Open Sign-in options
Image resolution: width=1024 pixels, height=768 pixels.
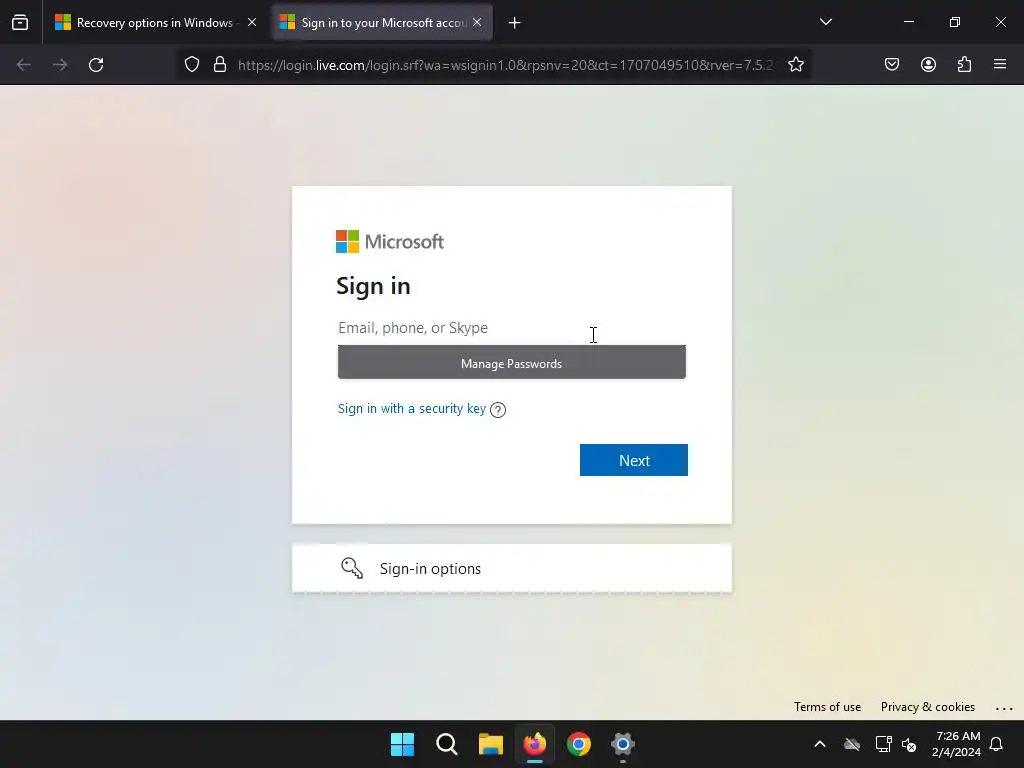(511, 568)
